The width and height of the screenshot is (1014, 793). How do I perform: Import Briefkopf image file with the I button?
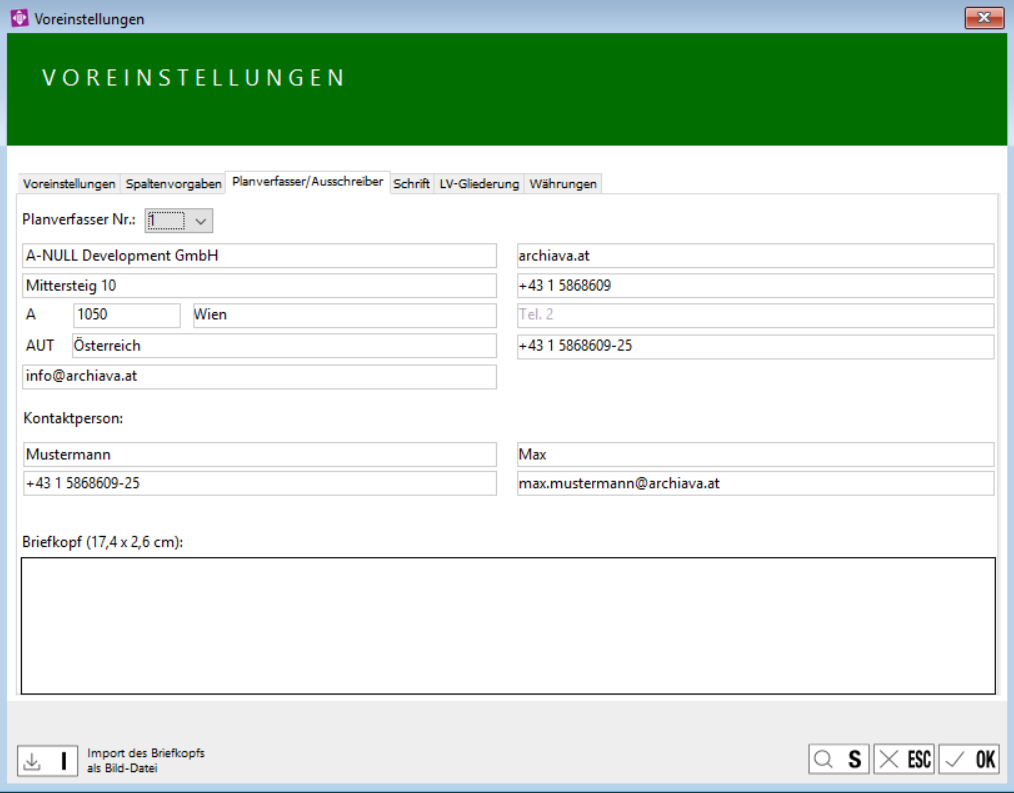[x=48, y=760]
